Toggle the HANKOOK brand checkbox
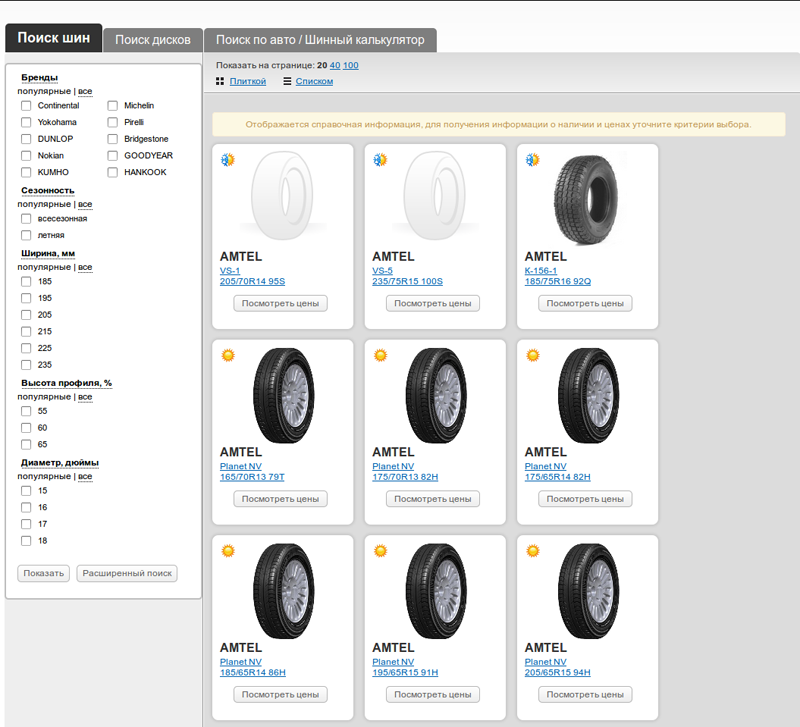 113,172
